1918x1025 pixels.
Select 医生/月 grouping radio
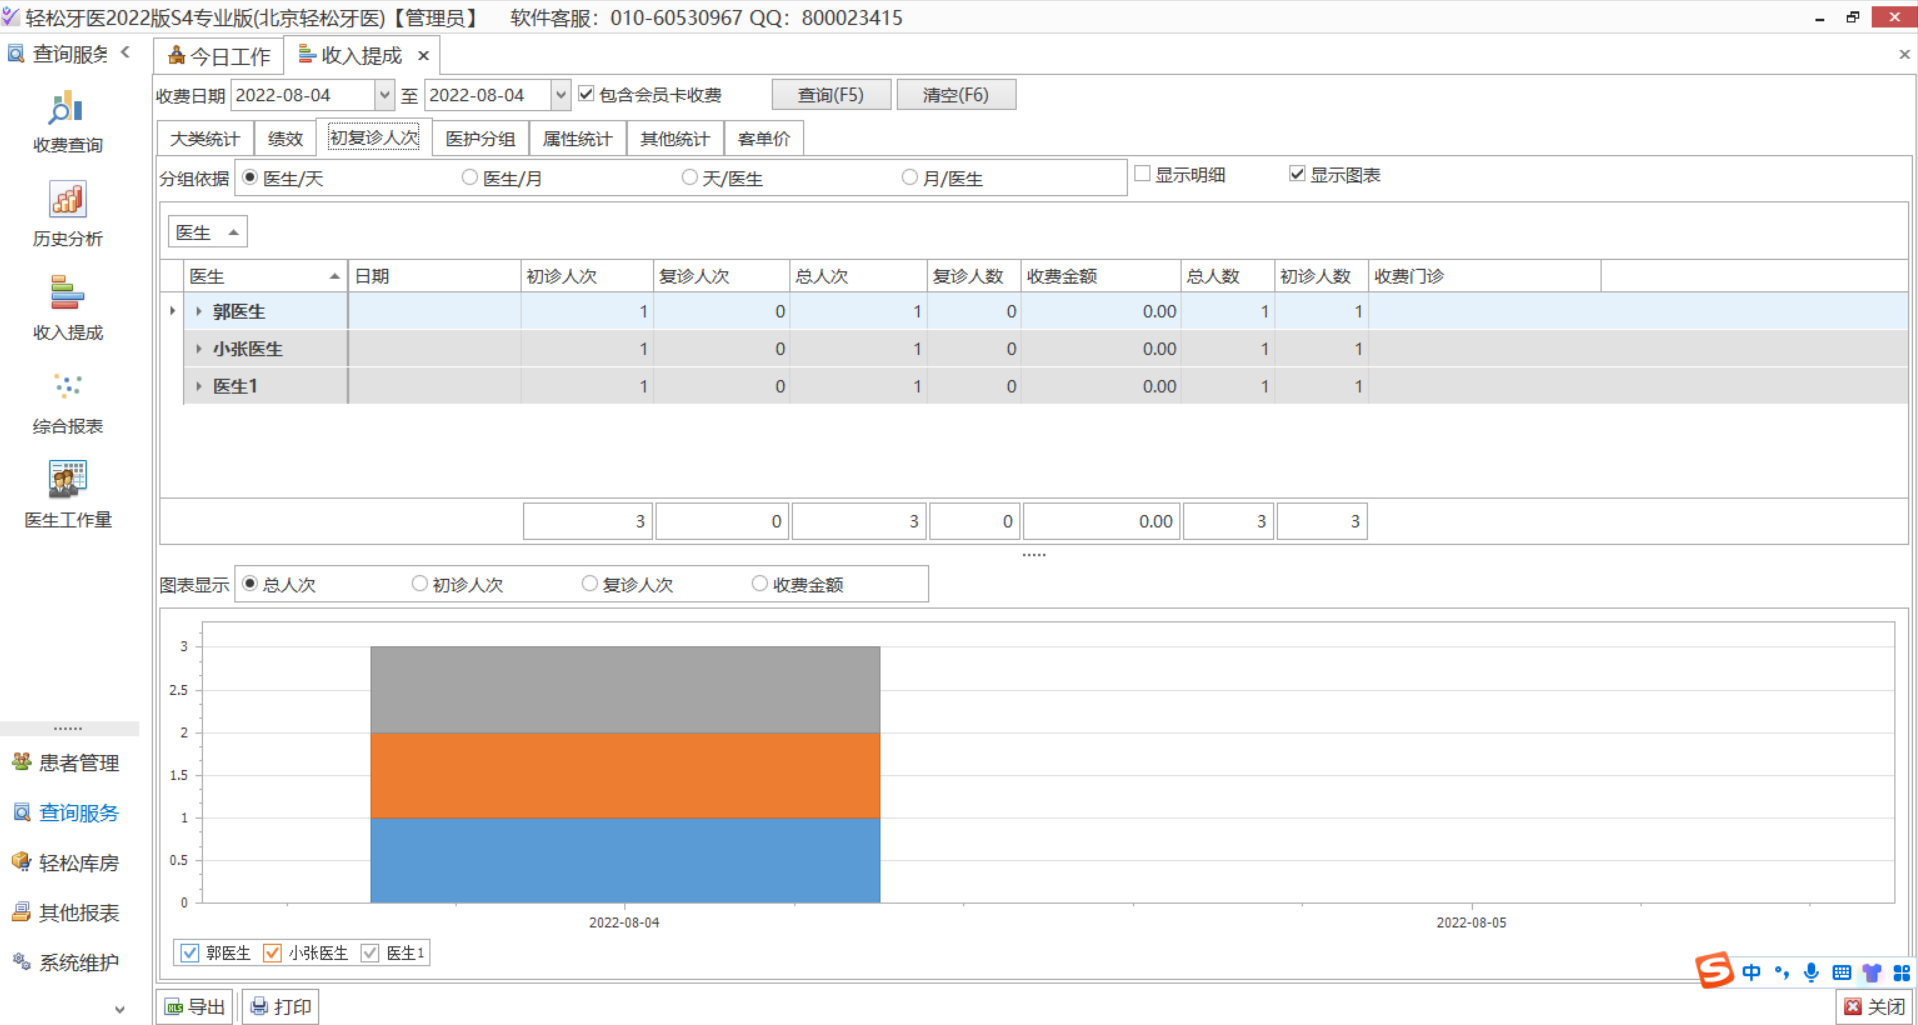click(469, 177)
